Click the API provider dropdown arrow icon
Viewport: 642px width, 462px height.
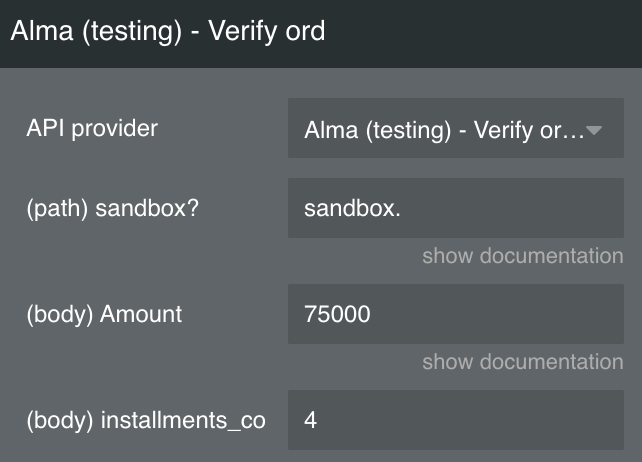click(x=594, y=130)
